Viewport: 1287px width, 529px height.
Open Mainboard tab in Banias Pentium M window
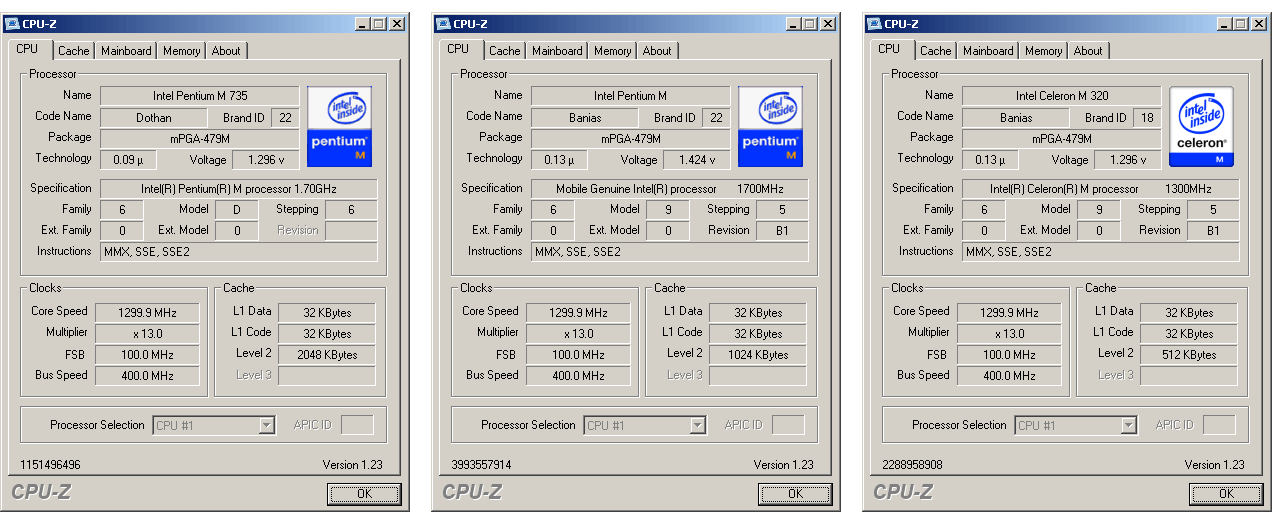tap(557, 51)
